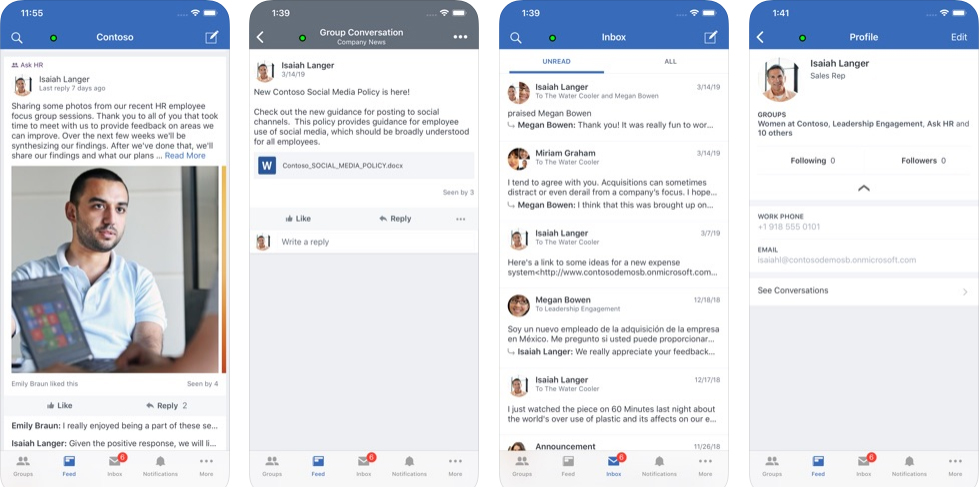This screenshot has width=979, height=487.
Task: Tap the More icon on Inbox screen
Action: coord(705,466)
